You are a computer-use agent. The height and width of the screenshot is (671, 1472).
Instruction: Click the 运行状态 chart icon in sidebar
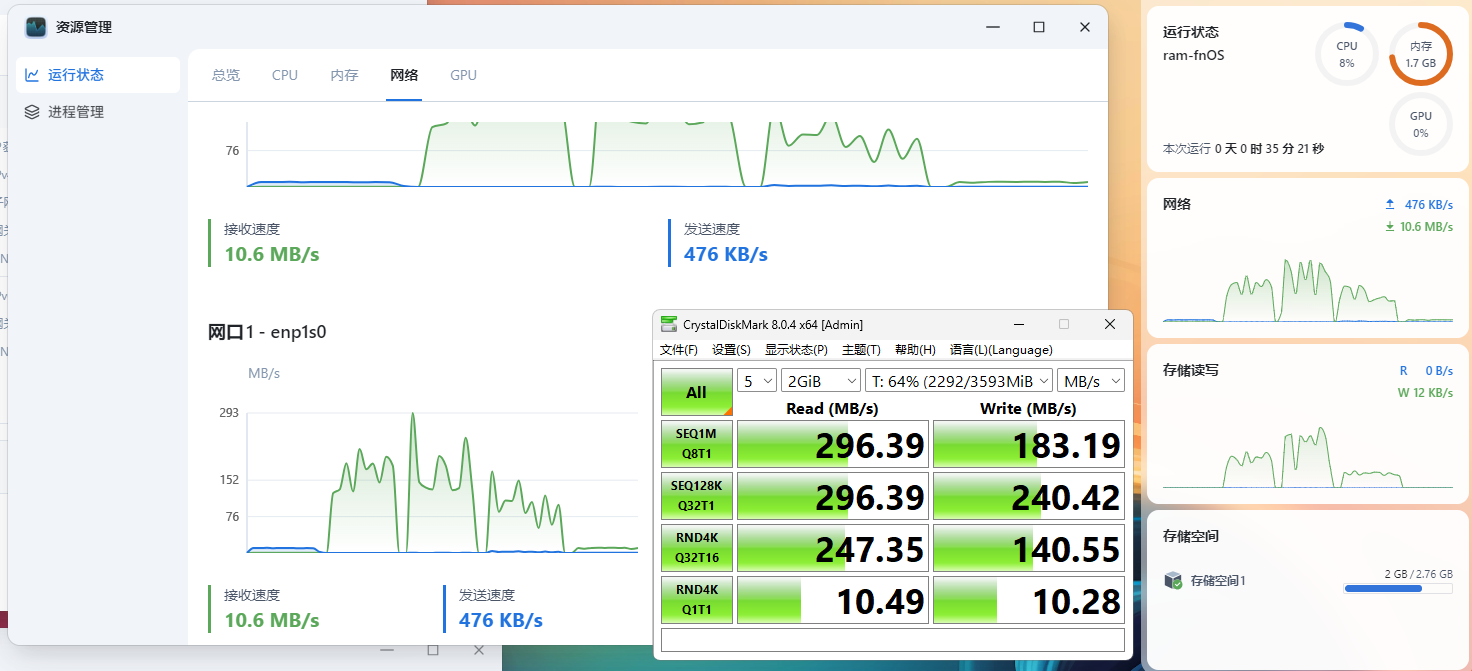tap(32, 75)
